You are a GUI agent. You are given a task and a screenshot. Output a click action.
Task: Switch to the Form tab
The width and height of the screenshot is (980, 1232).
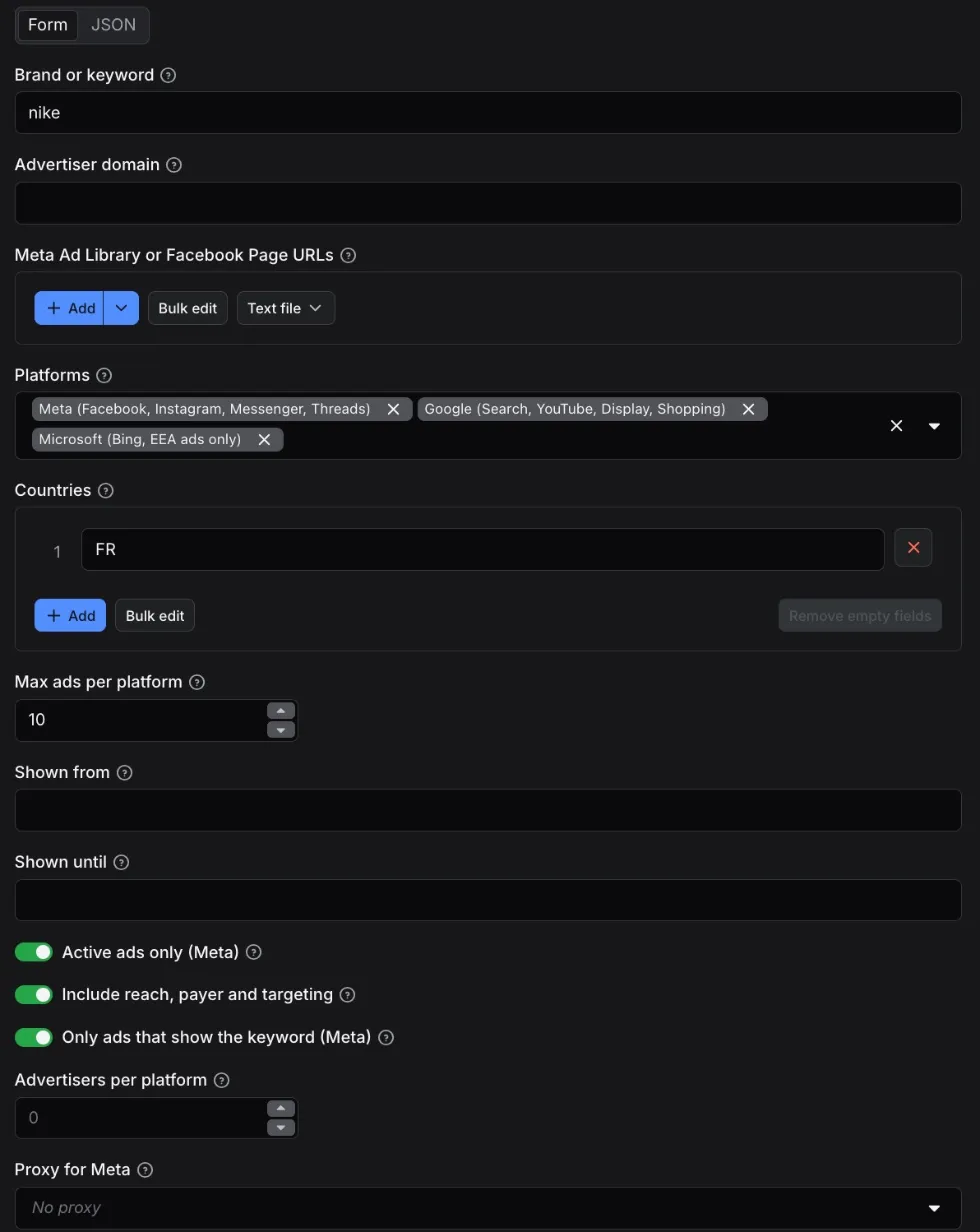pyautogui.click(x=48, y=25)
